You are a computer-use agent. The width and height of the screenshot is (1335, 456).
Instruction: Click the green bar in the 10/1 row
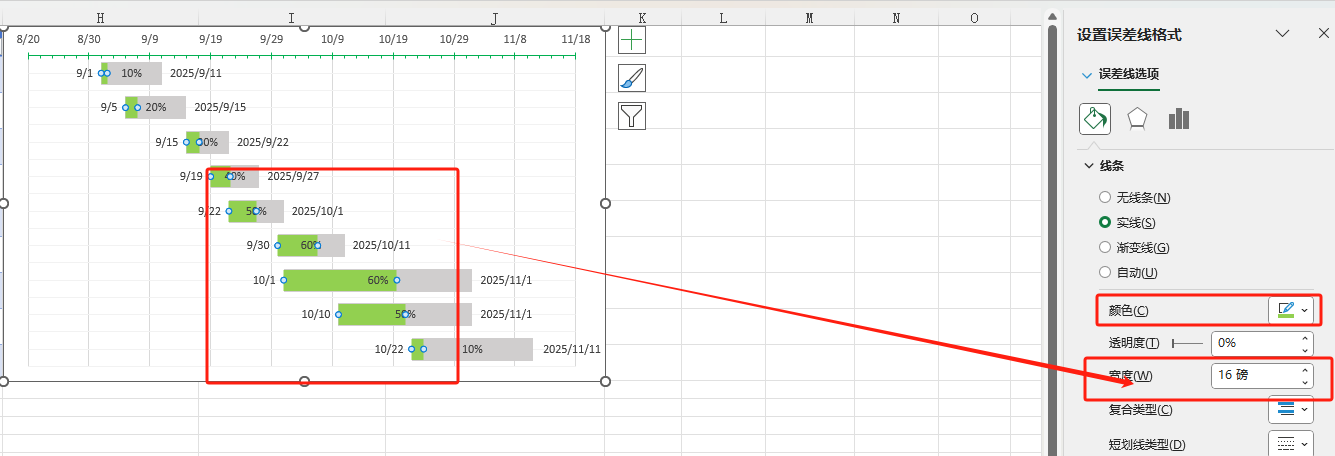pos(340,280)
